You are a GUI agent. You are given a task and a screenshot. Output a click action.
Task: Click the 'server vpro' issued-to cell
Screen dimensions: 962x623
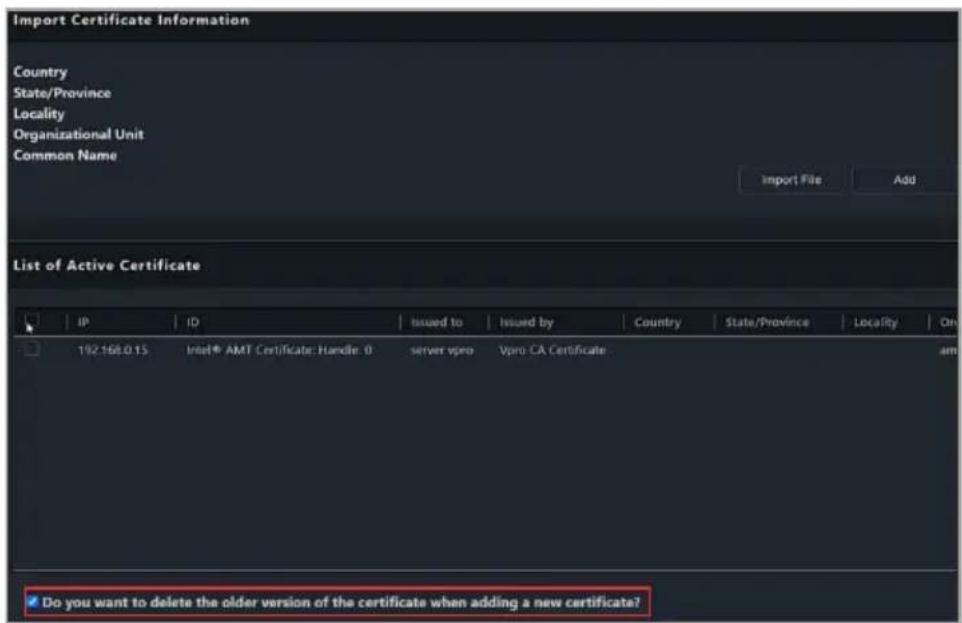[442, 350]
